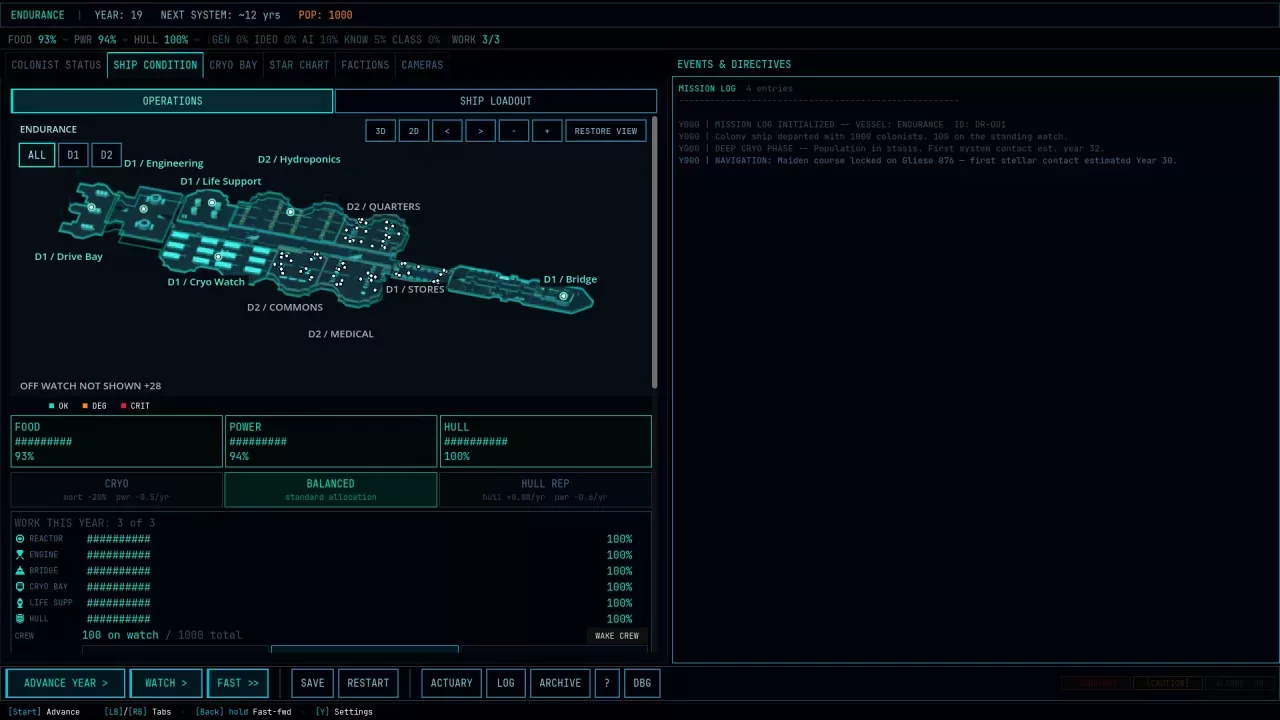
Task: Open the Star Chart tab
Action: coord(299,65)
